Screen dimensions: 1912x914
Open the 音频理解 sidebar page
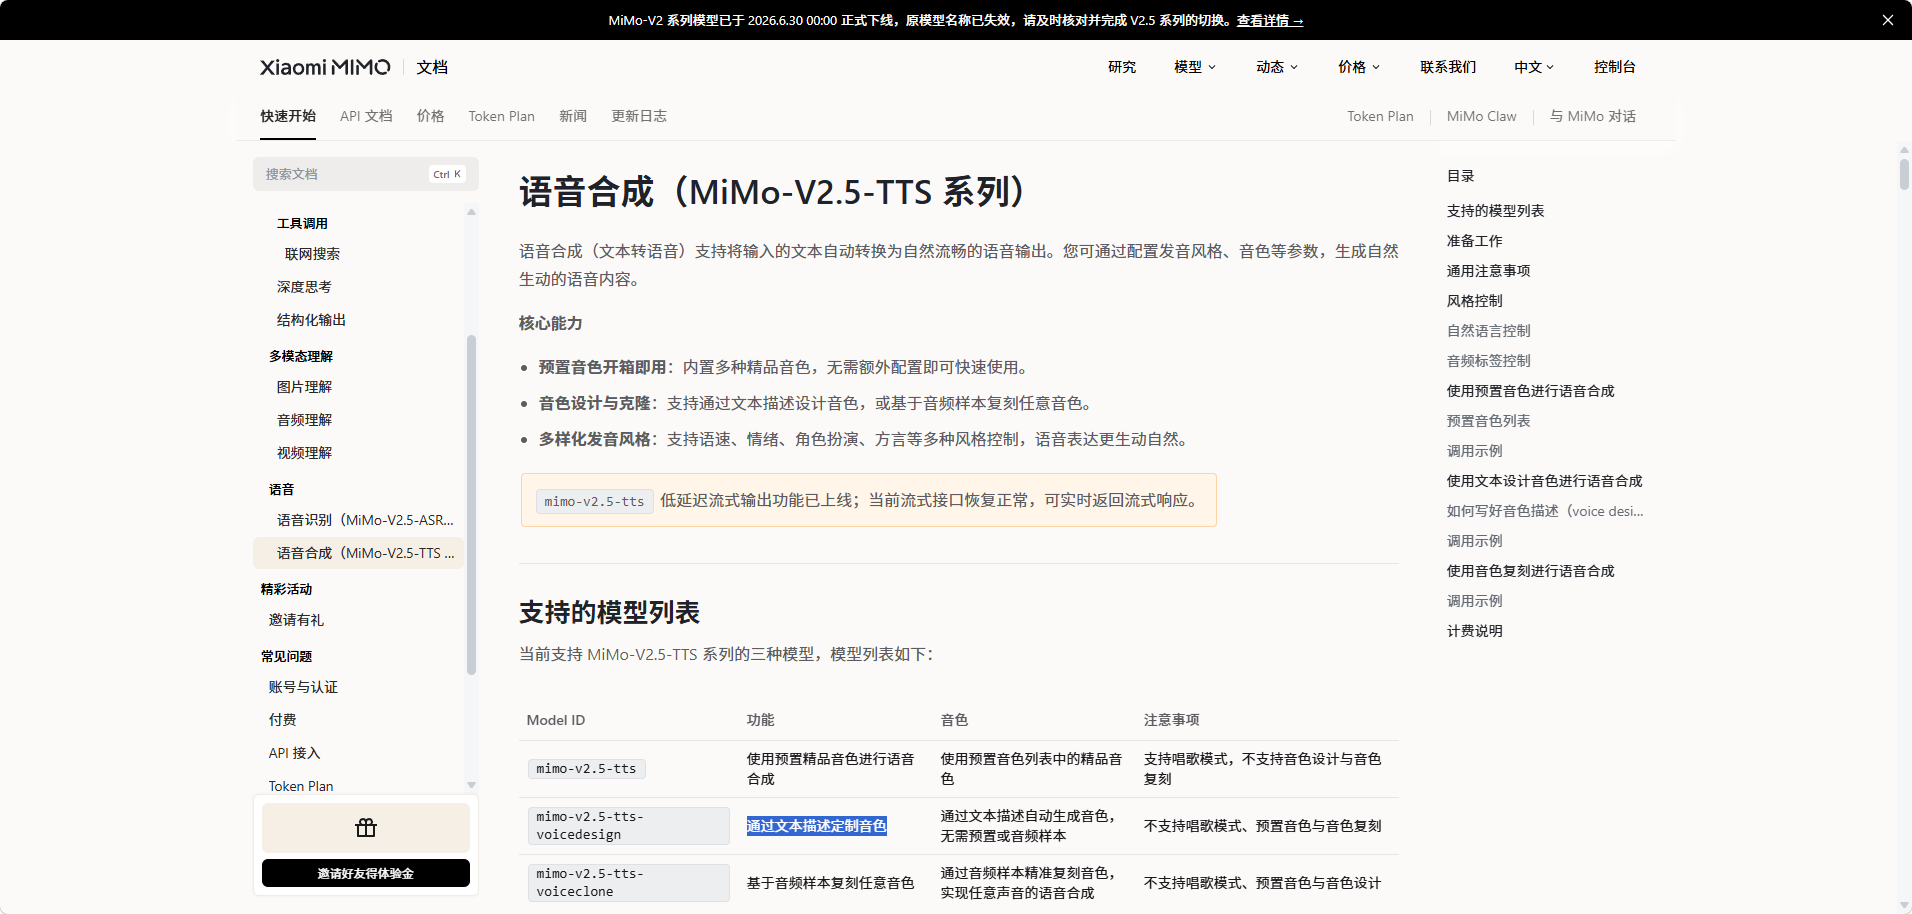click(x=304, y=420)
